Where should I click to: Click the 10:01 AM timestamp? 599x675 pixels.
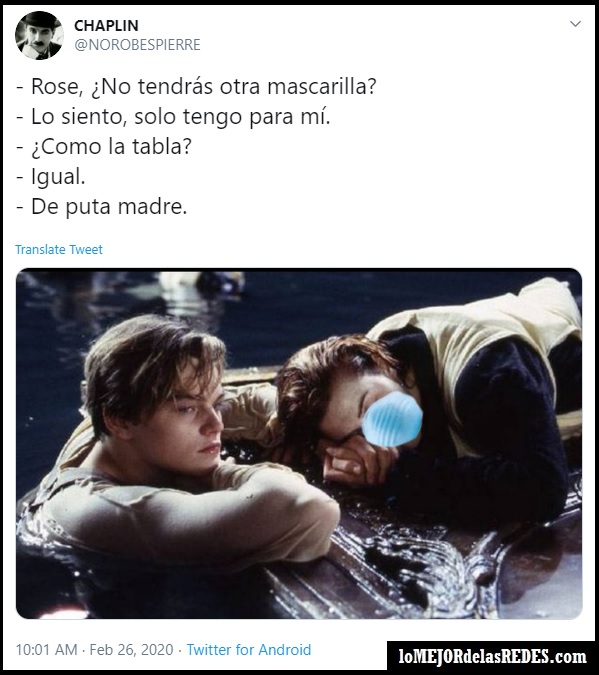coord(47,650)
